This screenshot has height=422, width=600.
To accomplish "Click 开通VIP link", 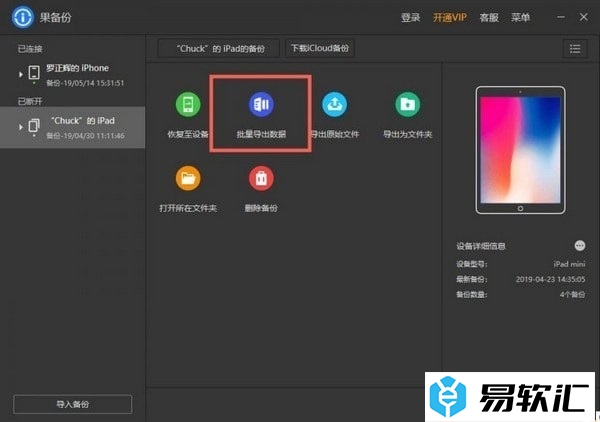I will [450, 18].
